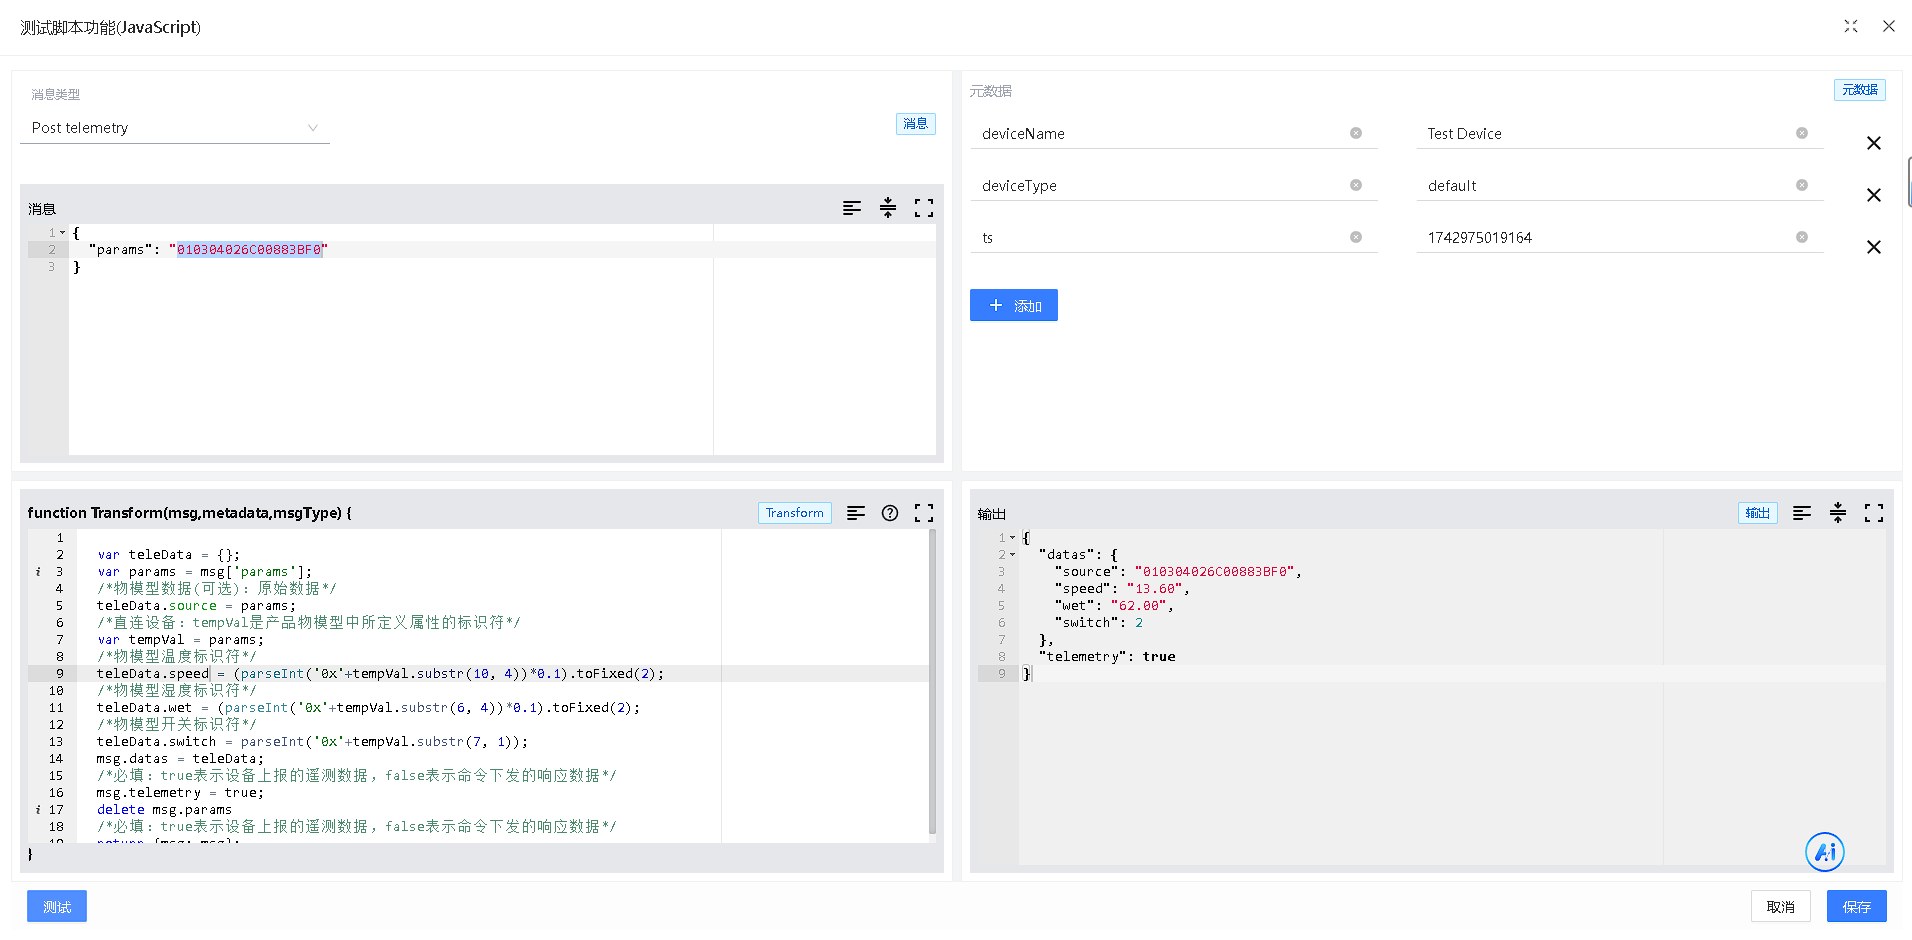Remove the ts metadata row
Image resolution: width=1912 pixels, height=940 pixels.
tap(1873, 247)
